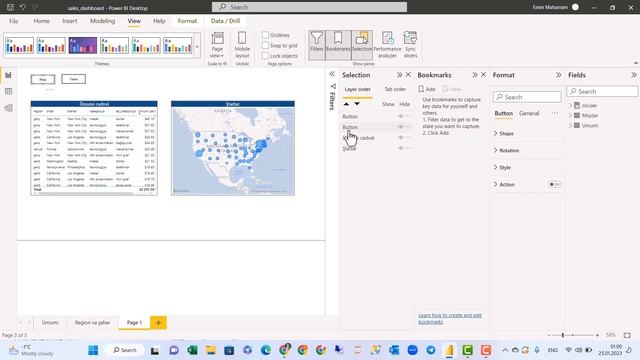Screen dimensions: 640x360
Task: Open the Data / Drill ribbon tab
Action: [225, 21]
